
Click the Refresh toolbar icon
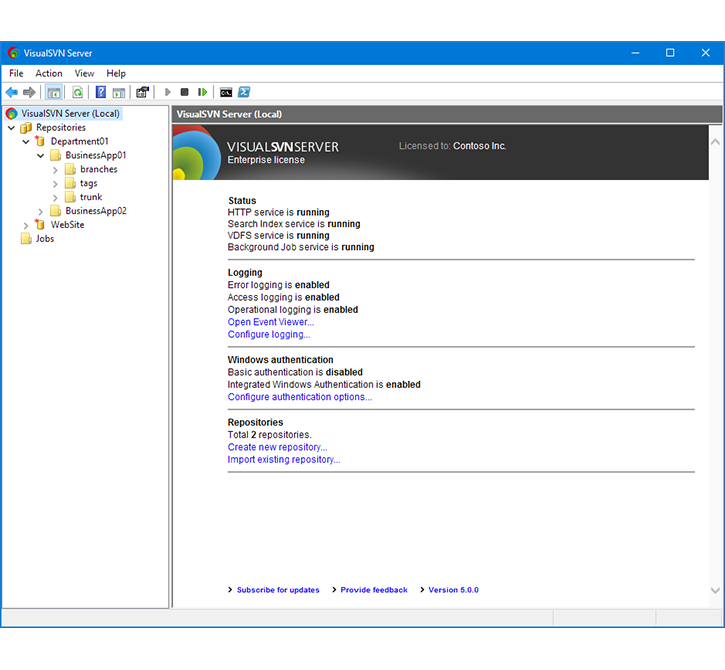click(x=78, y=92)
